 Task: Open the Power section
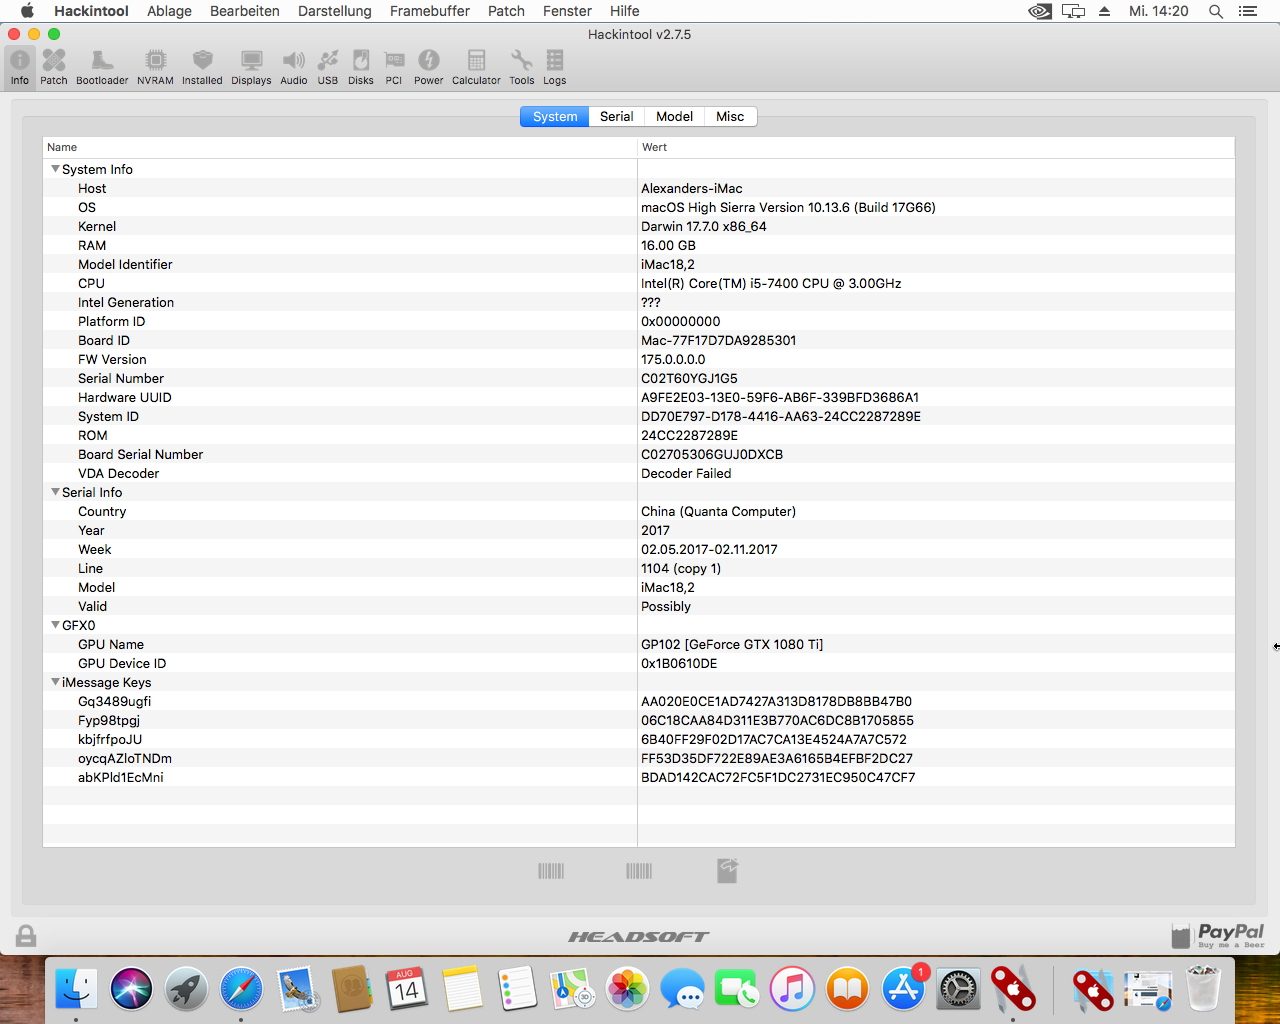(x=429, y=67)
